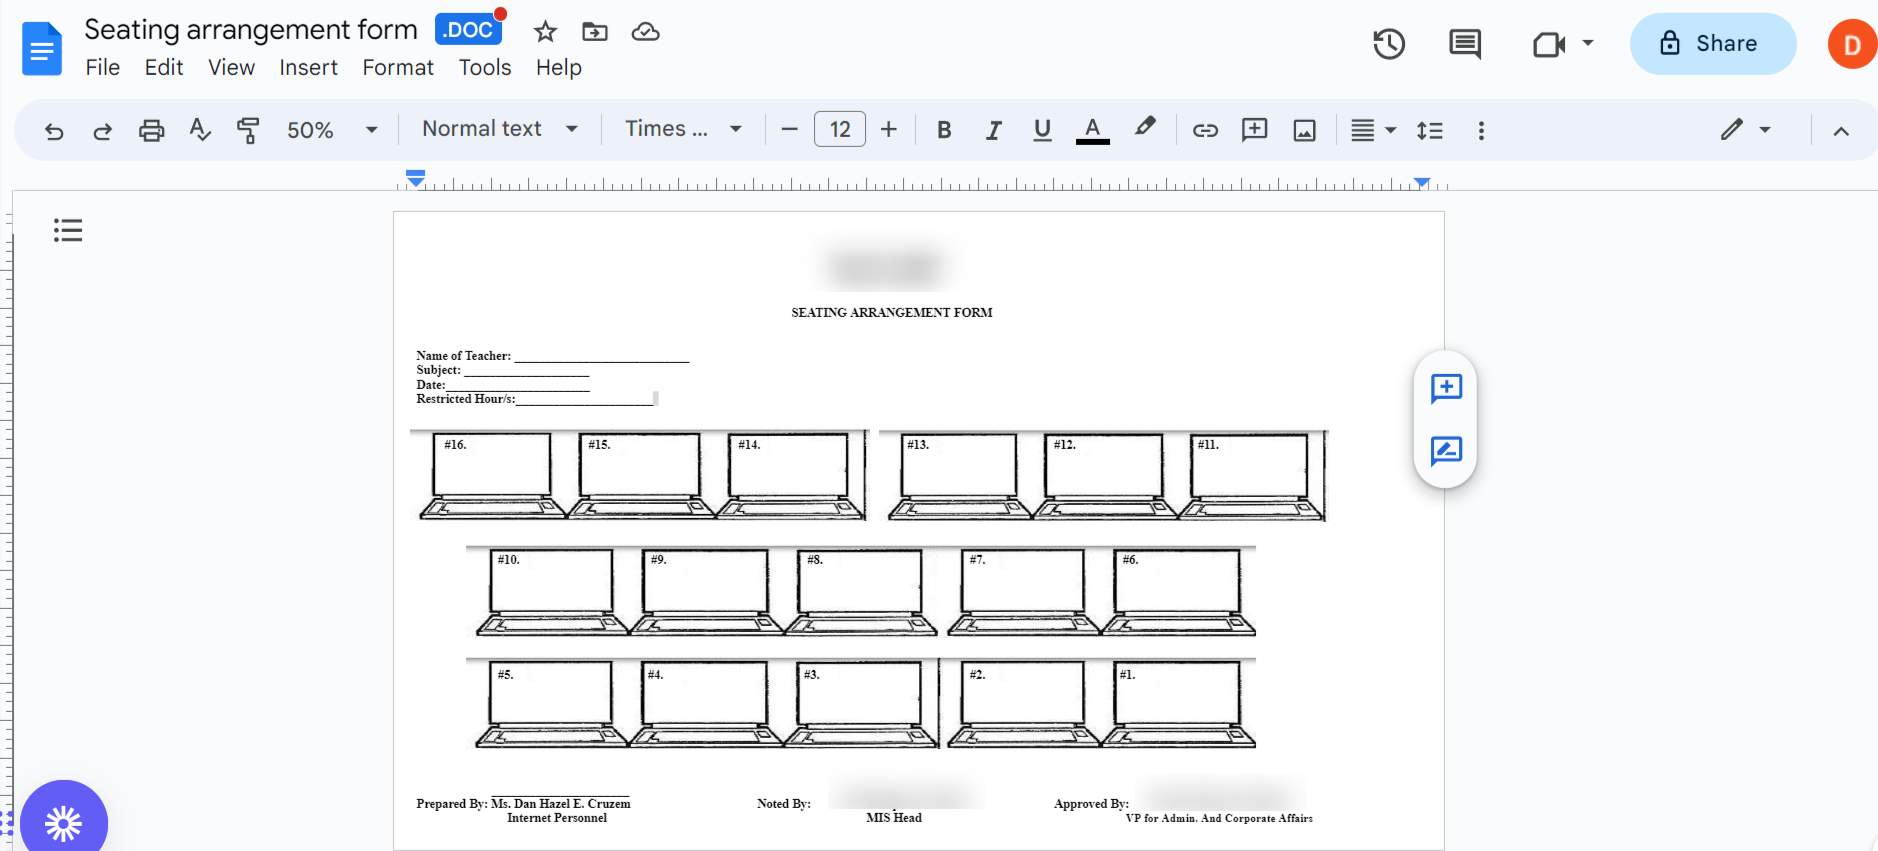Expand the Meet call options arrow
The image size is (1878, 851).
point(1588,44)
